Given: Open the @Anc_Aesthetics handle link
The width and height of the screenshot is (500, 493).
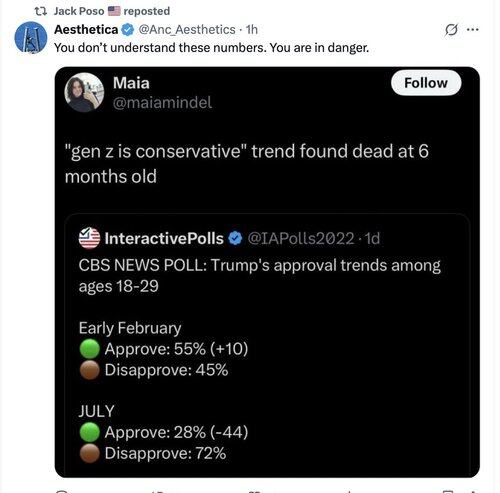Looking at the screenshot, I should pos(187,30).
